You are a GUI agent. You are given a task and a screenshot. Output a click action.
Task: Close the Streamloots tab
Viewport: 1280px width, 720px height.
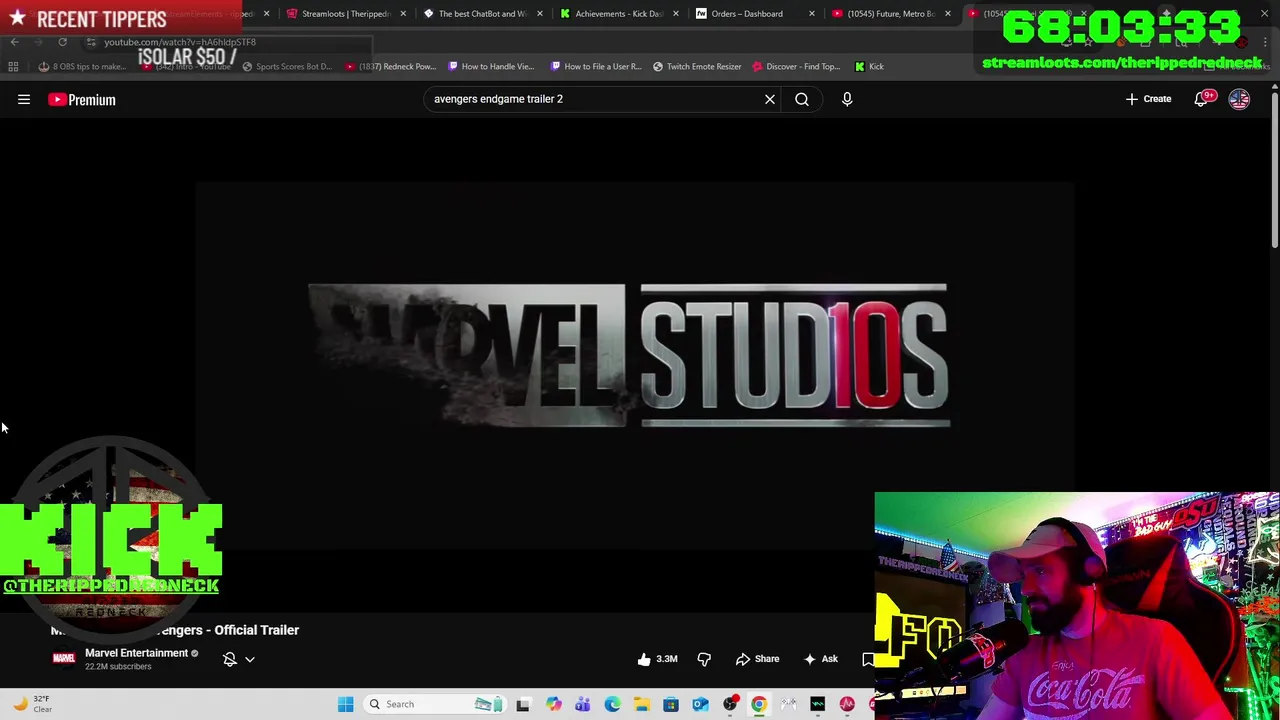click(x=404, y=14)
